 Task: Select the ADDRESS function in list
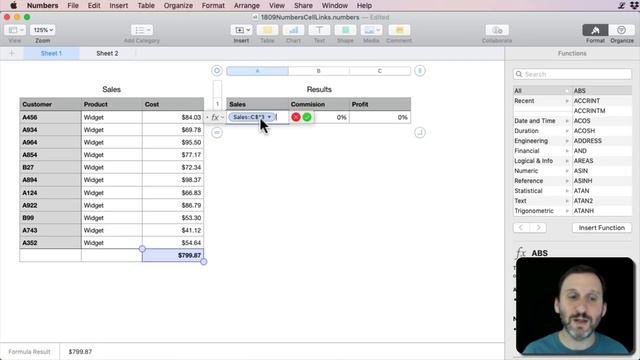[x=602, y=141]
